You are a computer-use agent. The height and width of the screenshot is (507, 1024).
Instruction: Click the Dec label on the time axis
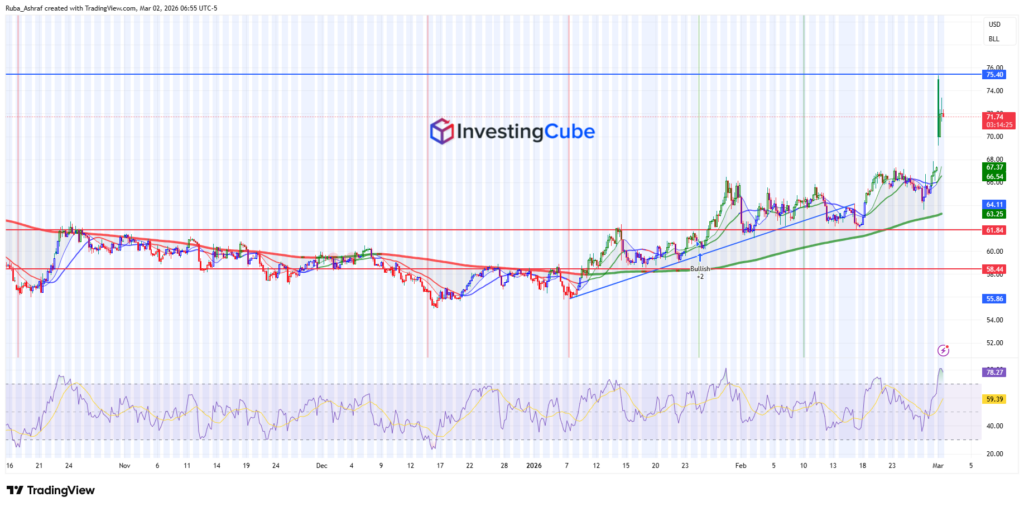pos(320,466)
